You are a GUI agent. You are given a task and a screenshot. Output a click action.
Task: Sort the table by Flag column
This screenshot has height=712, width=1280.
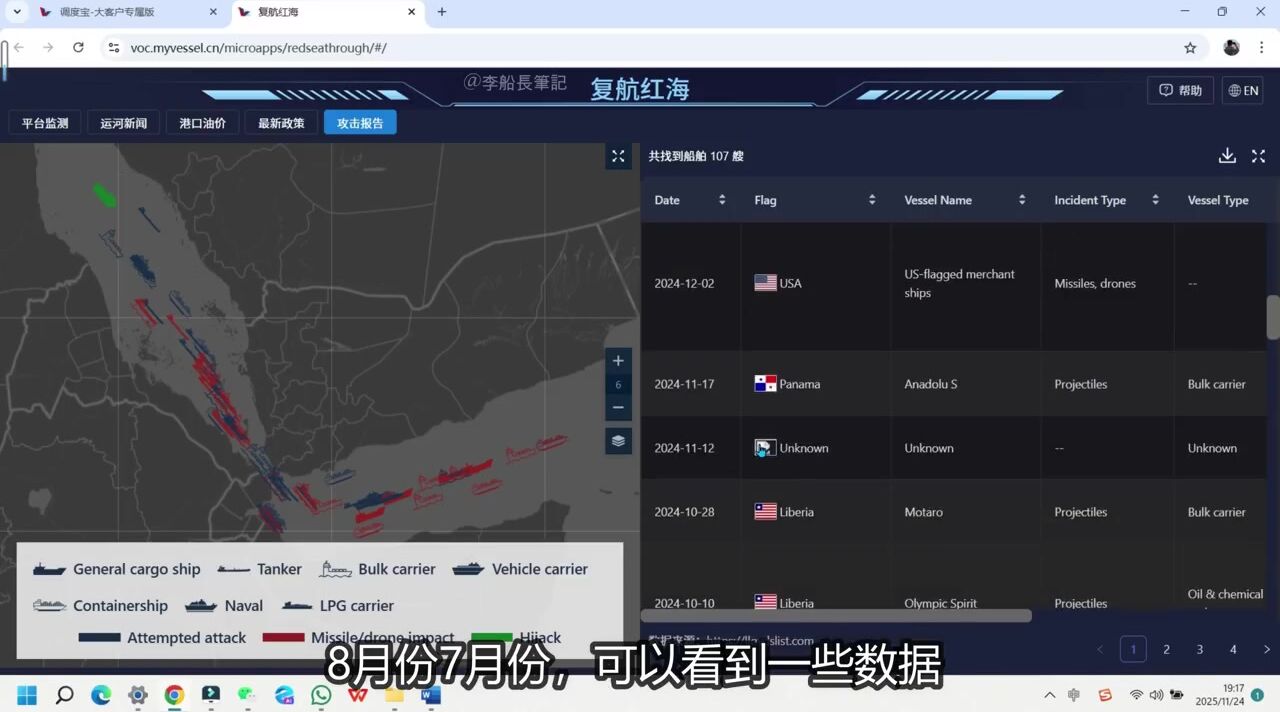coord(872,200)
